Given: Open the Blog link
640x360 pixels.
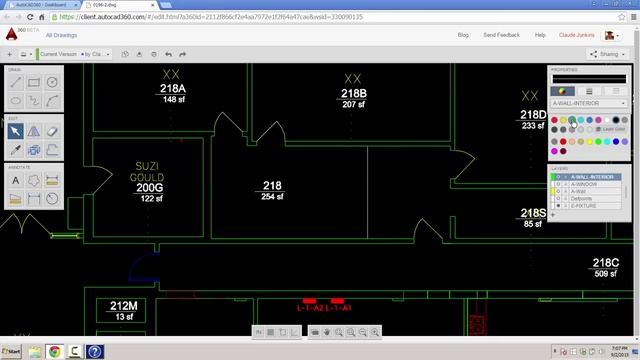Looking at the screenshot, I should pos(463,35).
